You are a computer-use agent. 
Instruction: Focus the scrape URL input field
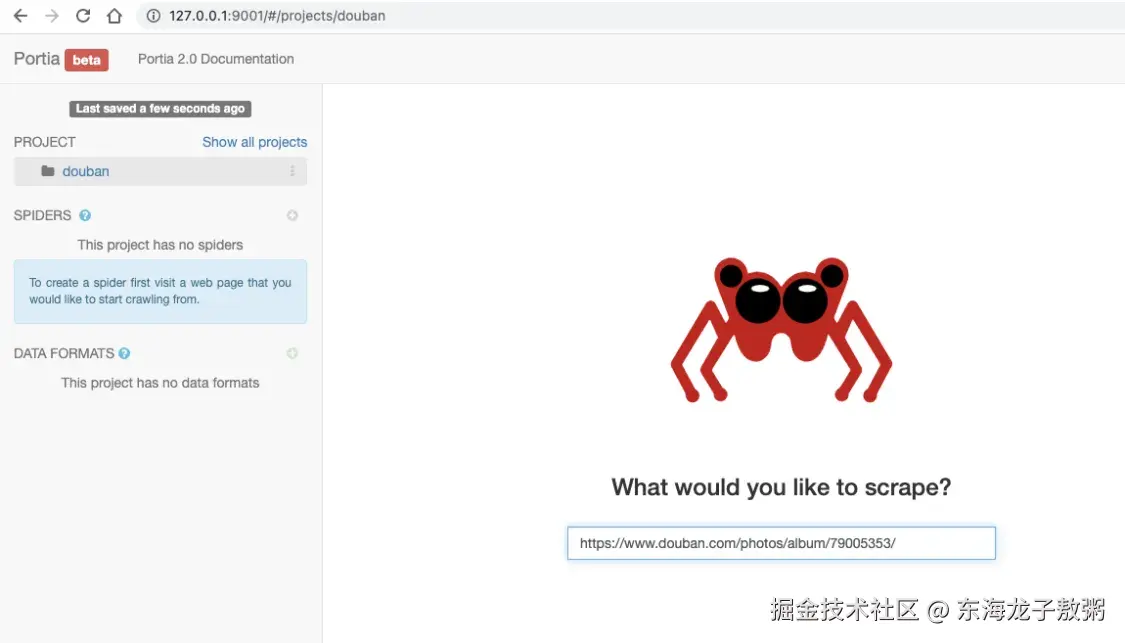tap(781, 543)
